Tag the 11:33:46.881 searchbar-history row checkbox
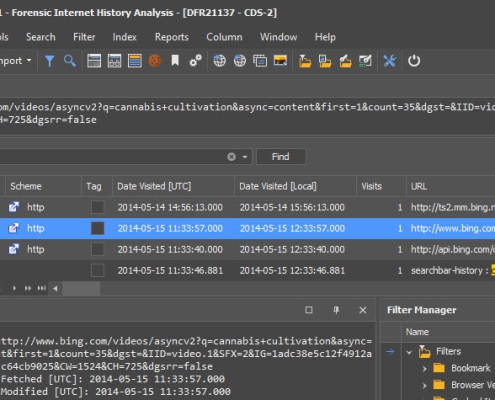This screenshot has width=495, height=400. [x=97, y=270]
